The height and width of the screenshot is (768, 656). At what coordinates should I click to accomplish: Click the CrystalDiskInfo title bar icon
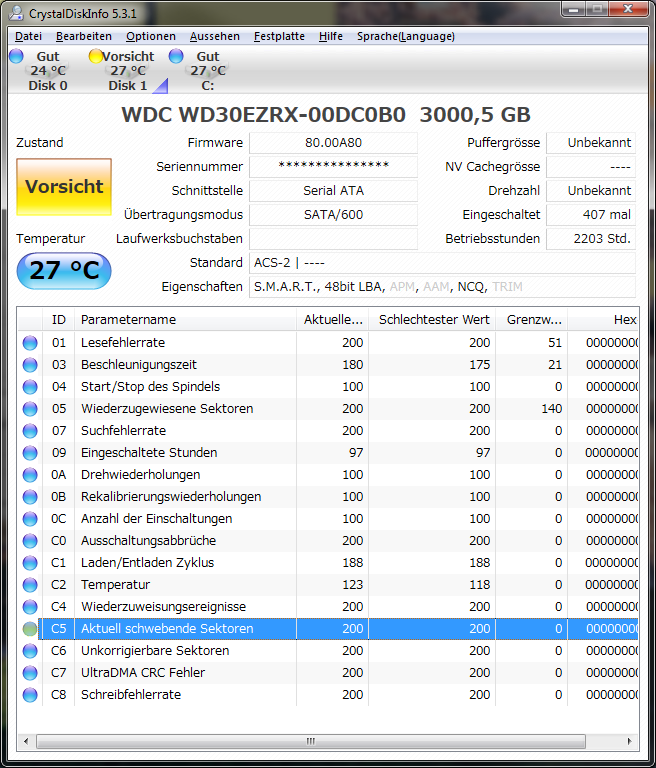pos(16,13)
